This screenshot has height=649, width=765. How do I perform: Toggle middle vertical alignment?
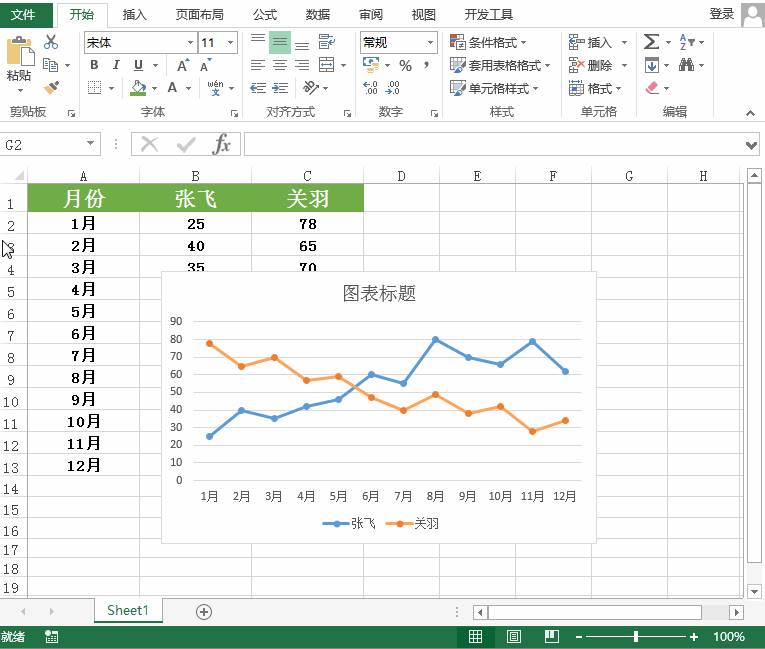point(280,42)
